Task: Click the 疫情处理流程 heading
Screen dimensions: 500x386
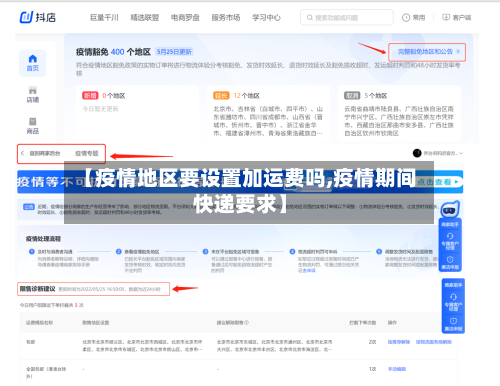Action: 43,239
